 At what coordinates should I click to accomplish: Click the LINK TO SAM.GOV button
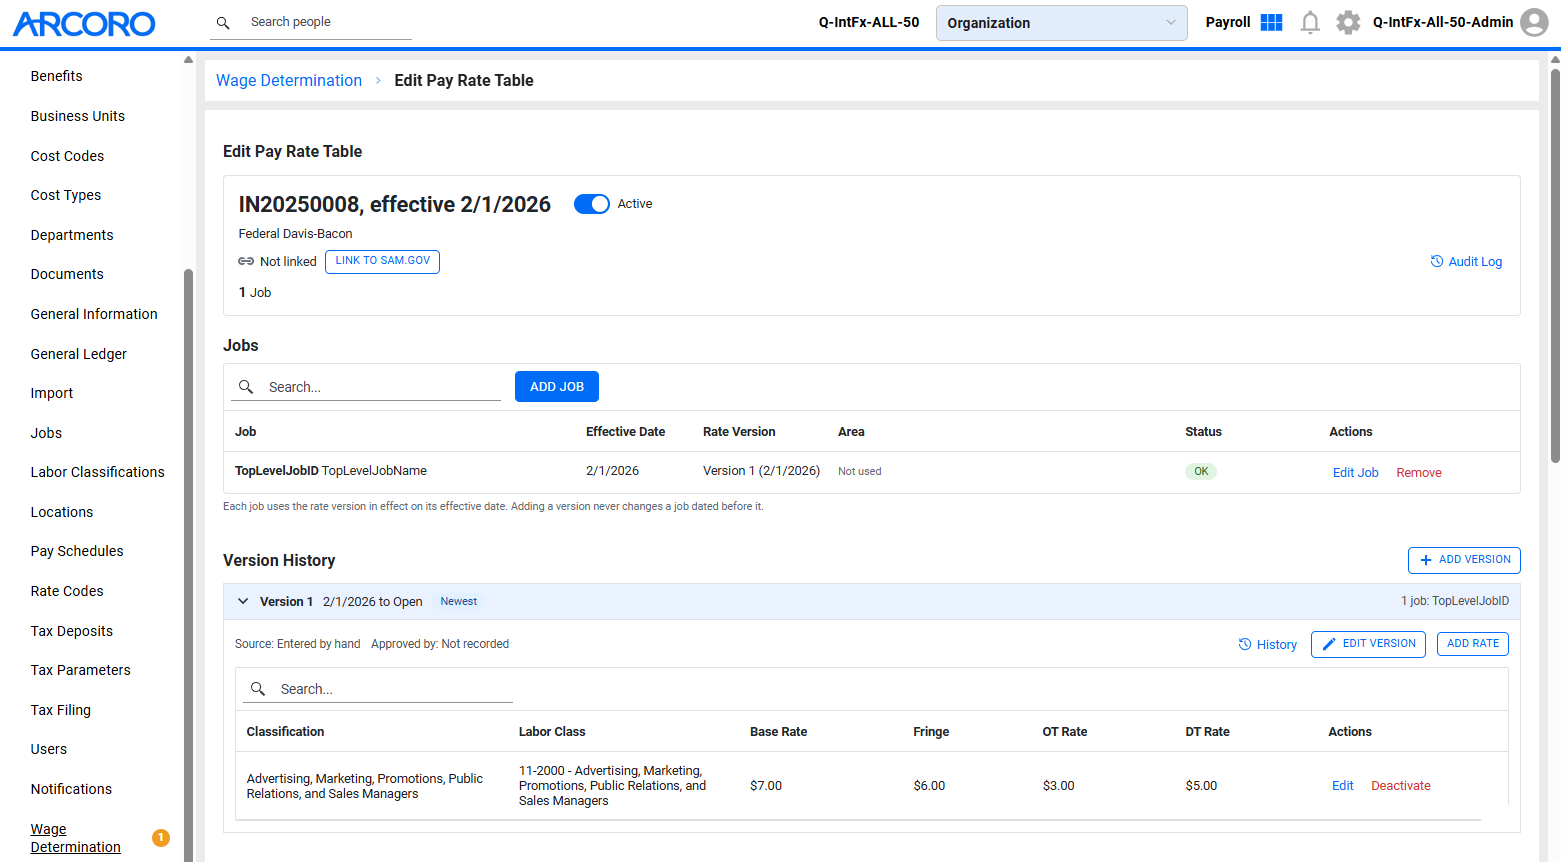click(382, 261)
